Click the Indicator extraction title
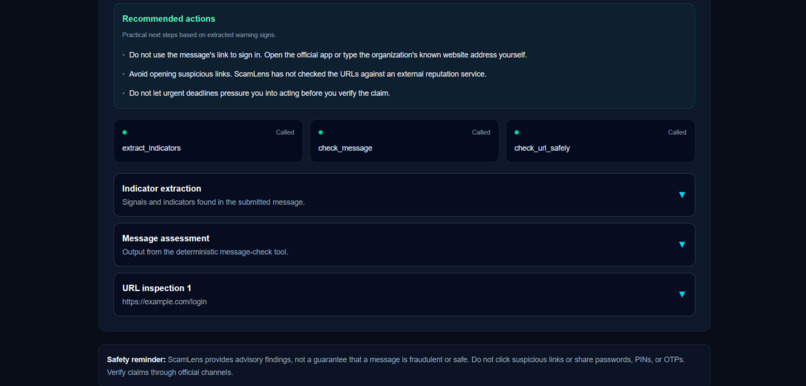Viewport: 806px width, 386px height. point(161,189)
